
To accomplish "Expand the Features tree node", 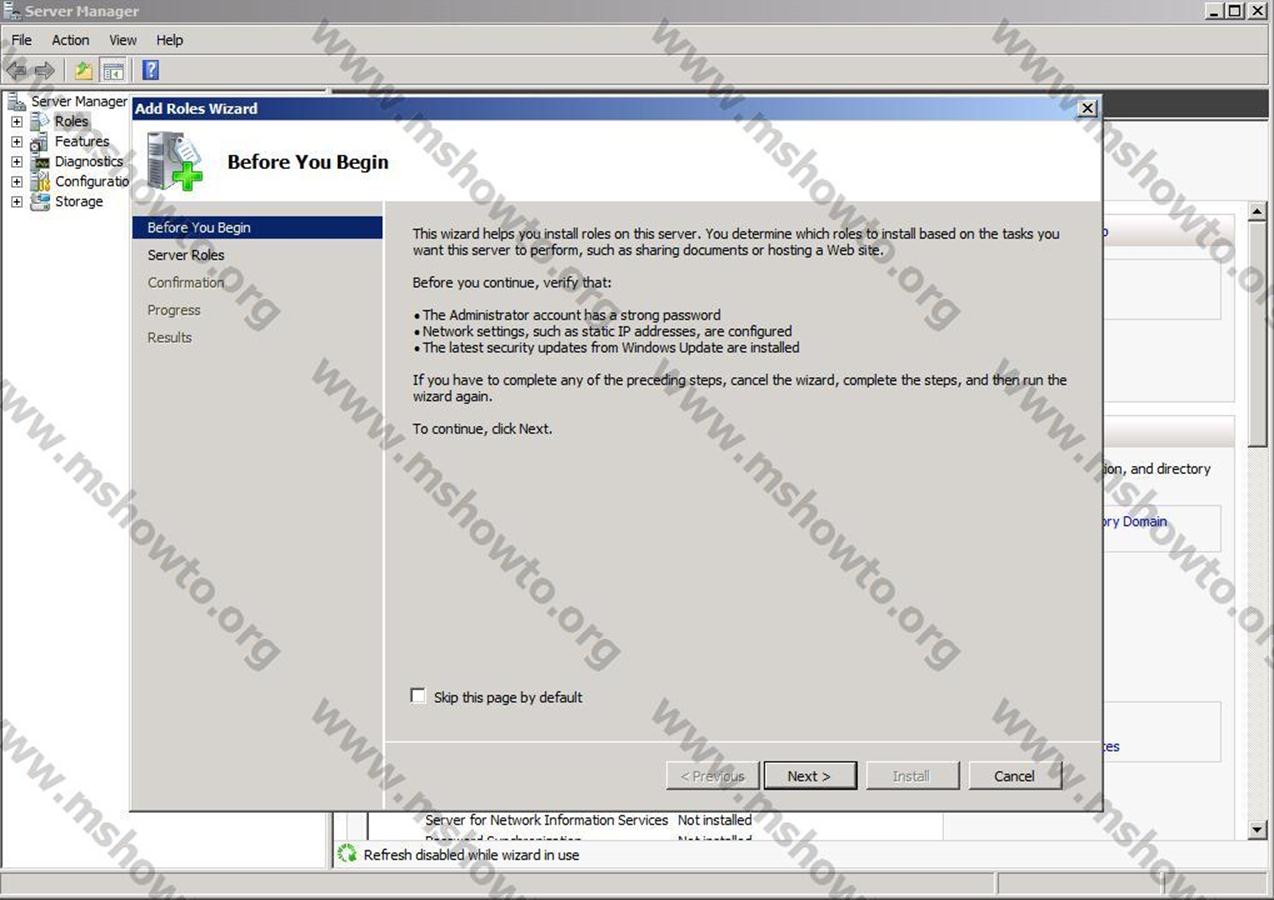I will coord(16,142).
